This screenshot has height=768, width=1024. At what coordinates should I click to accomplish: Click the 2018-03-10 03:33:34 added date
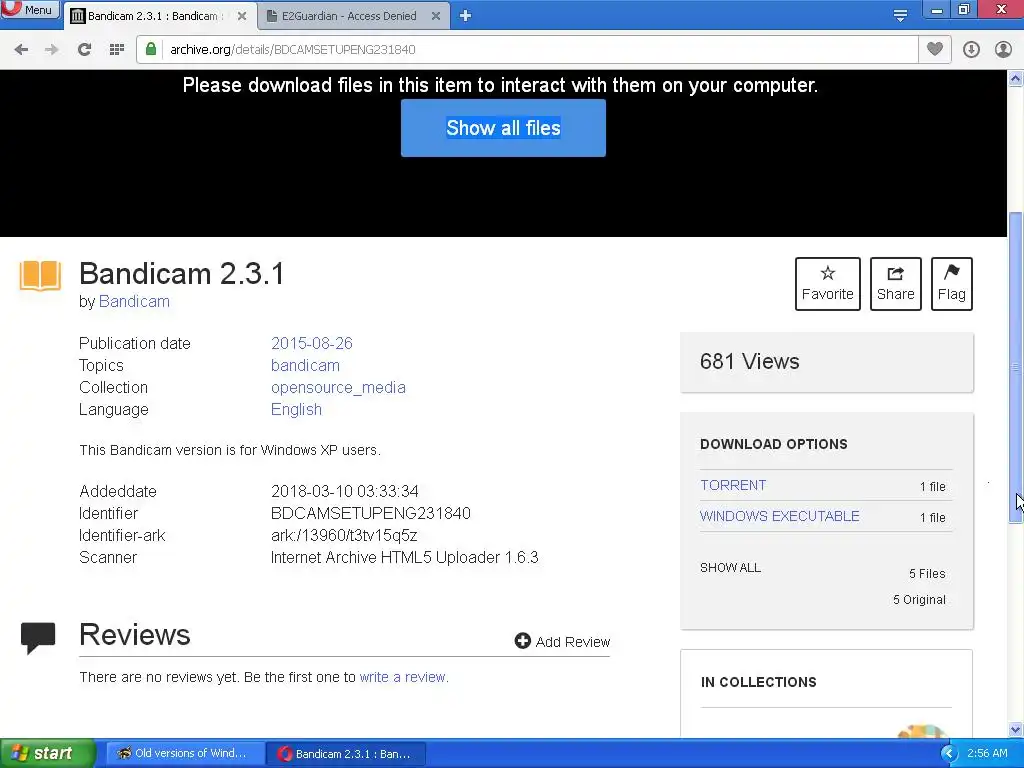point(345,491)
